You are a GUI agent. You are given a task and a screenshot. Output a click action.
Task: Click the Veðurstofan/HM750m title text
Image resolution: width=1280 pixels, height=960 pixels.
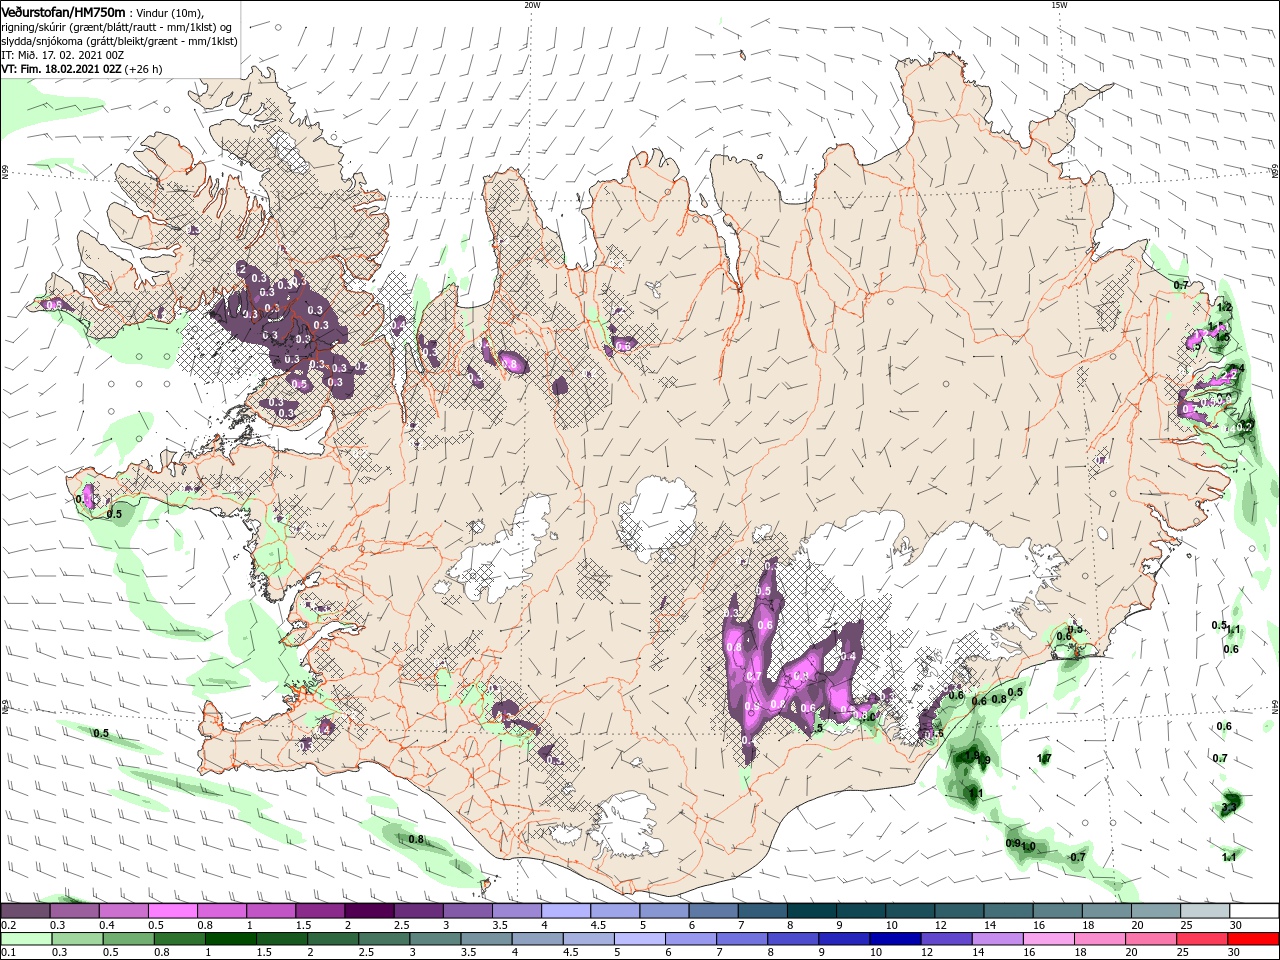tap(63, 11)
